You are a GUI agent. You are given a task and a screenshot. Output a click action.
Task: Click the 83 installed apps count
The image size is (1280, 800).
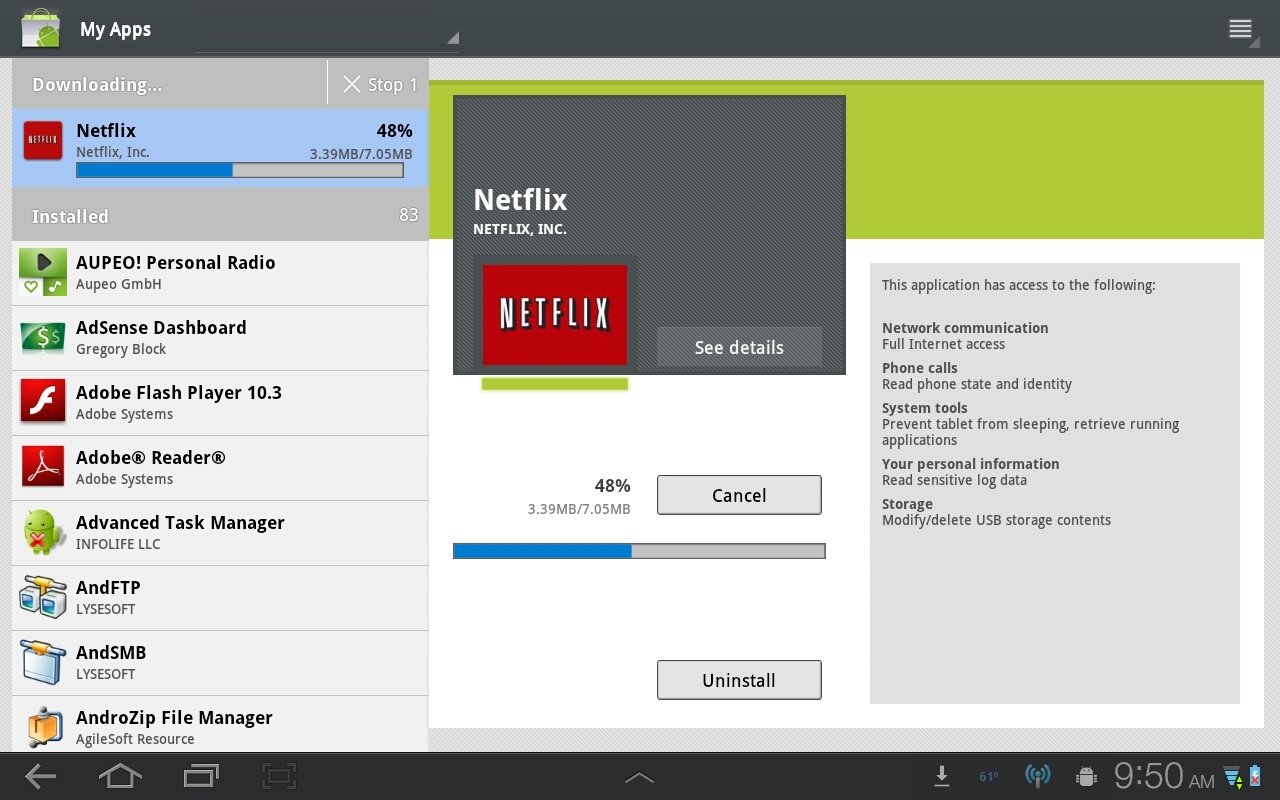click(408, 214)
